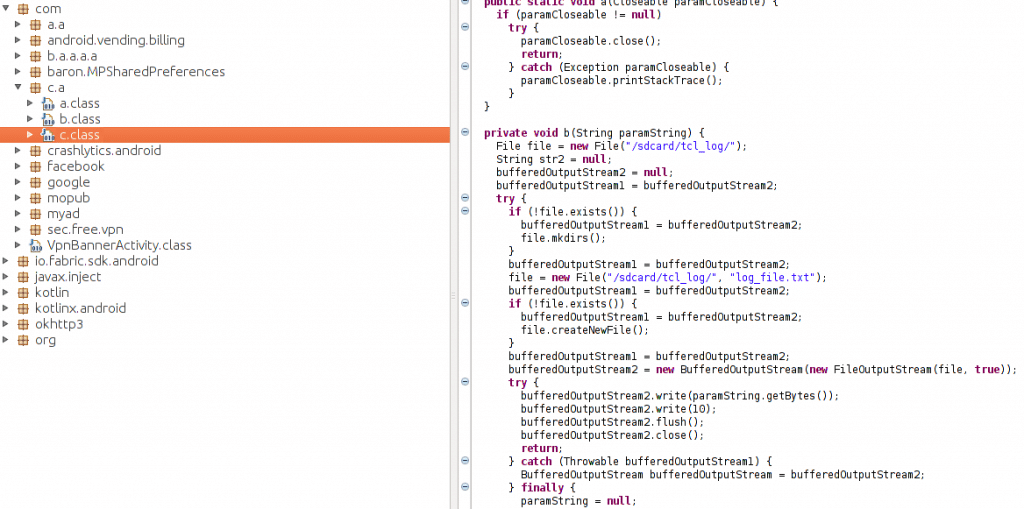Click the com package icon
This screenshot has height=509, width=1024.
pyautogui.click(x=23, y=9)
